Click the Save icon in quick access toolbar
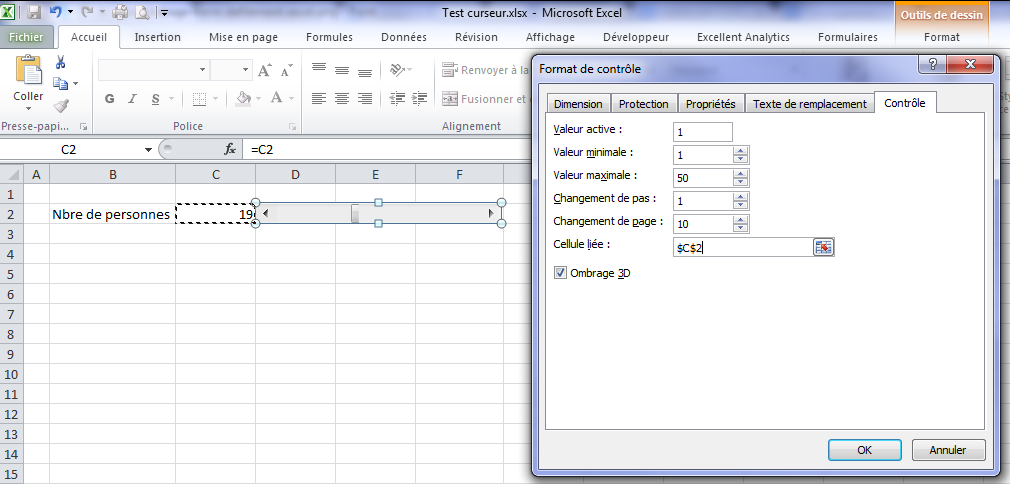Viewport: 1010px width, 484px height. (34, 13)
